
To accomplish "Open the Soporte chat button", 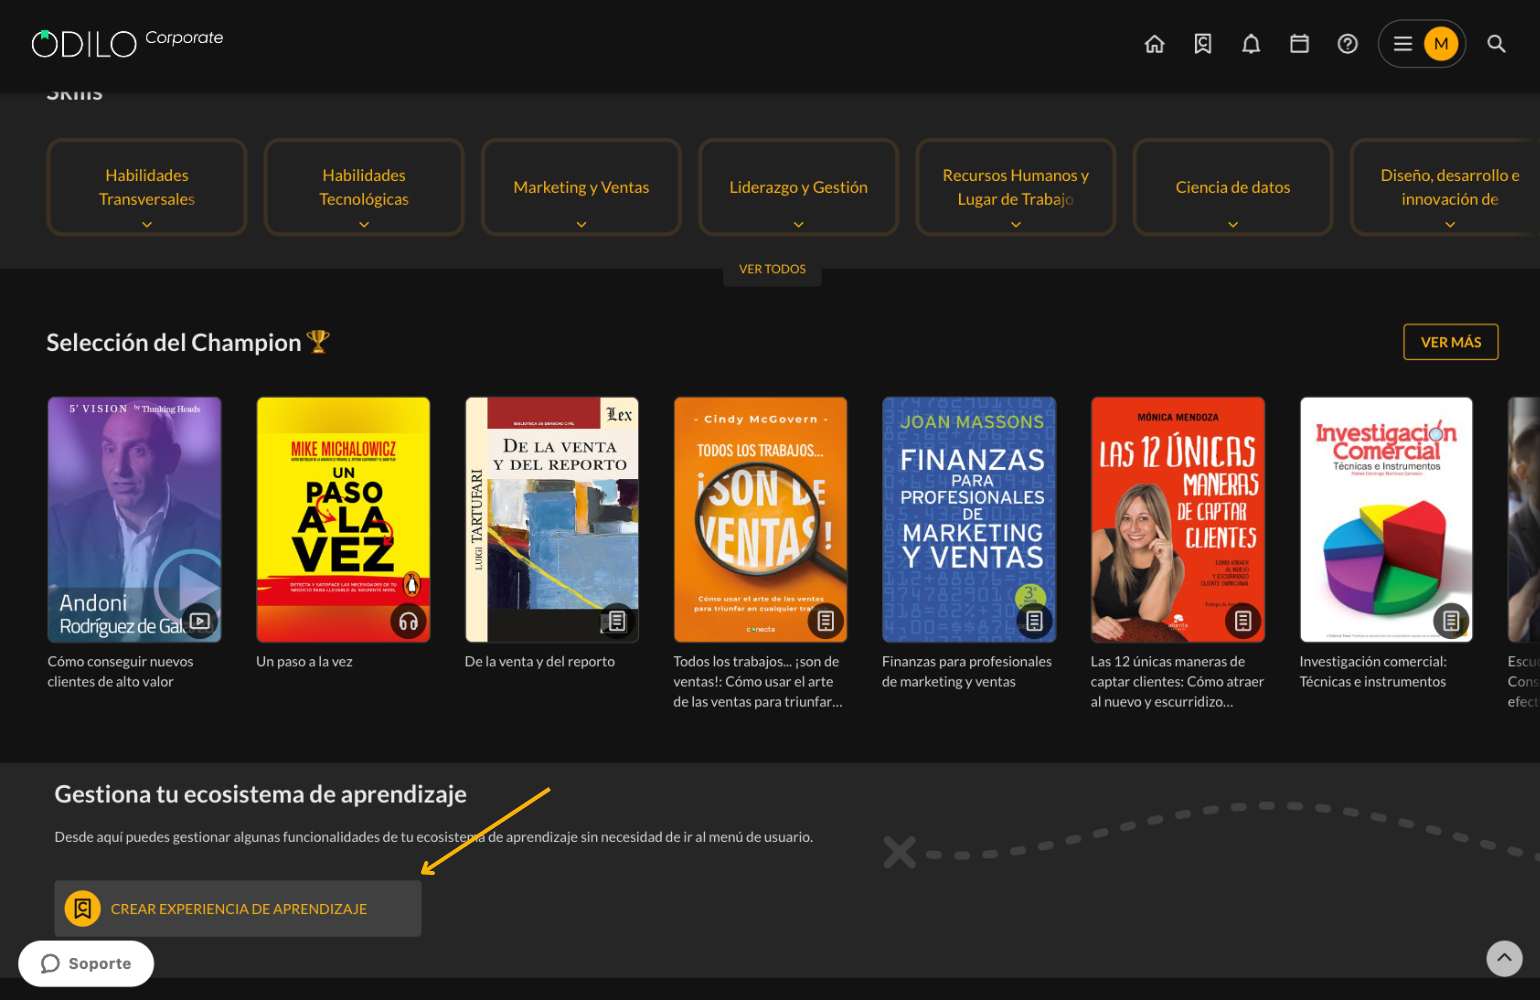I will pyautogui.click(x=86, y=963).
